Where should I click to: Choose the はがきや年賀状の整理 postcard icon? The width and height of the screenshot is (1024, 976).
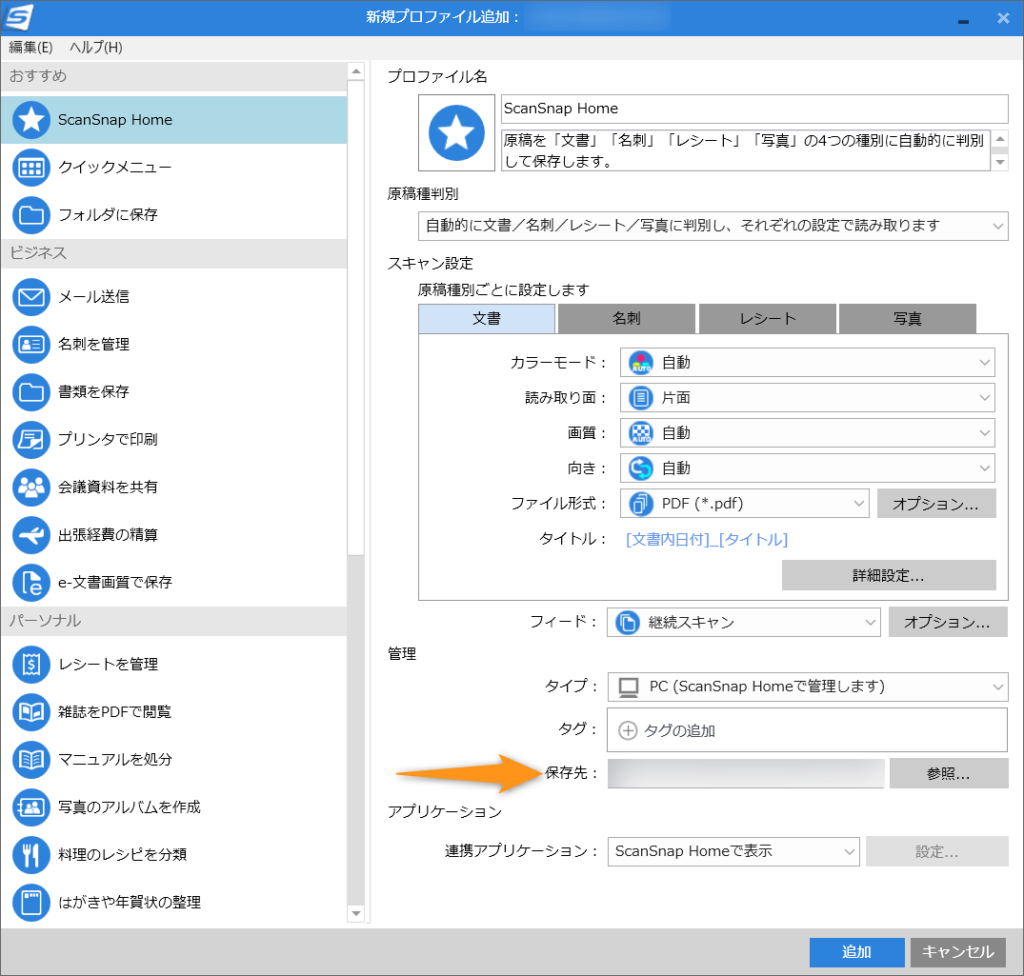pyautogui.click(x=31, y=903)
